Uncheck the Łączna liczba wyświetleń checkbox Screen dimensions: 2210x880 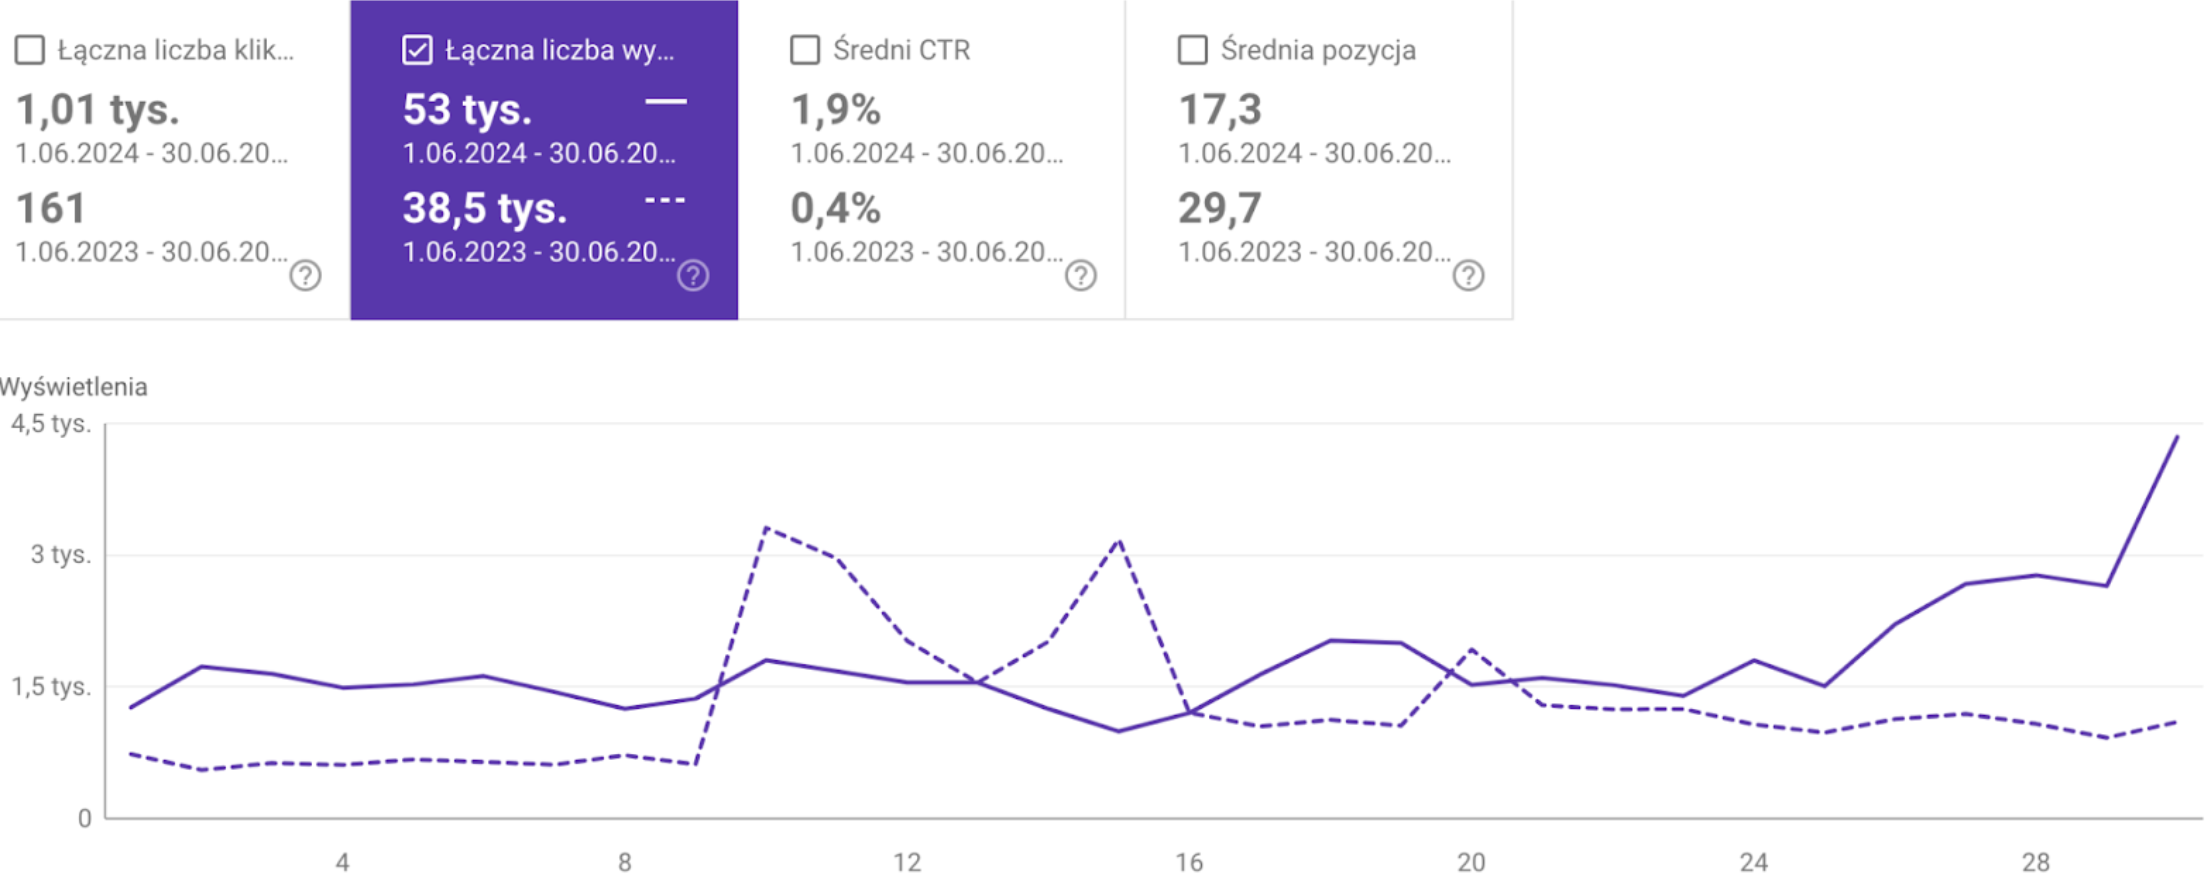pyautogui.click(x=417, y=50)
